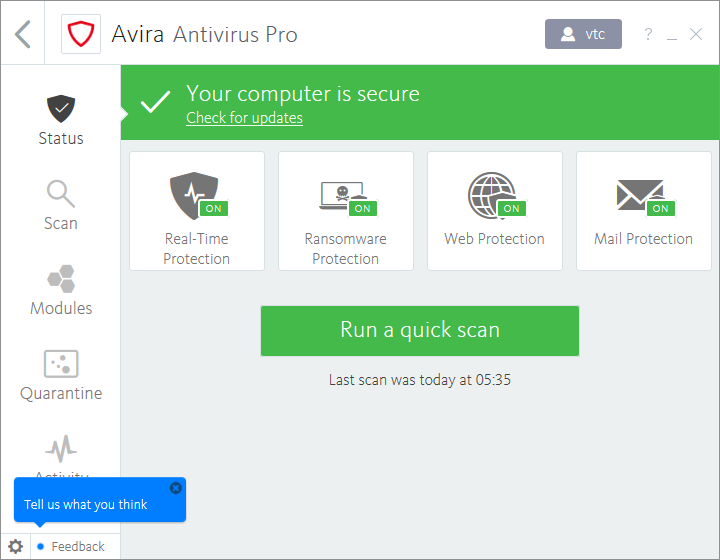The image size is (720, 560).
Task: Open help with the question mark icon
Action: coord(648,35)
